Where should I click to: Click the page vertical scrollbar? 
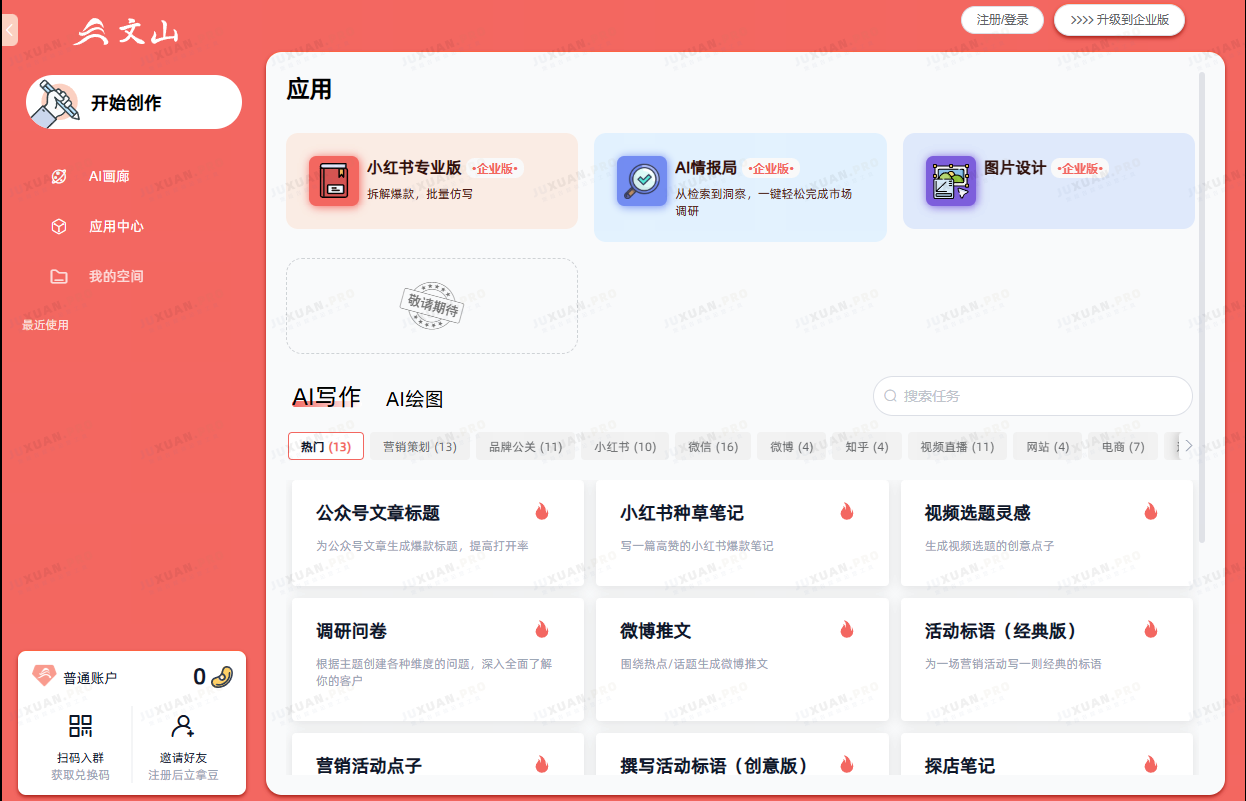click(x=1202, y=307)
